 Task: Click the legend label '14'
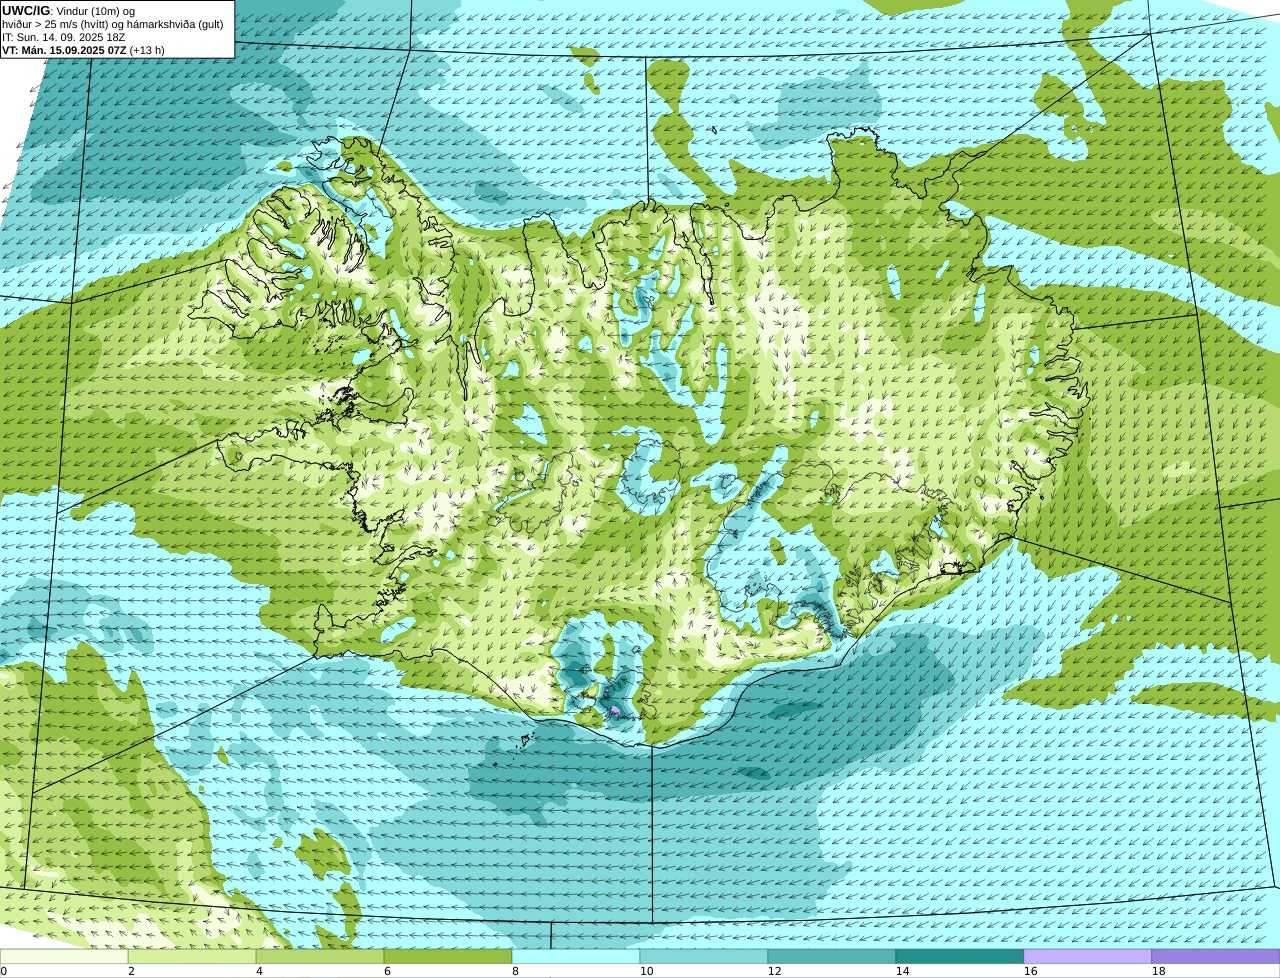pos(903,971)
